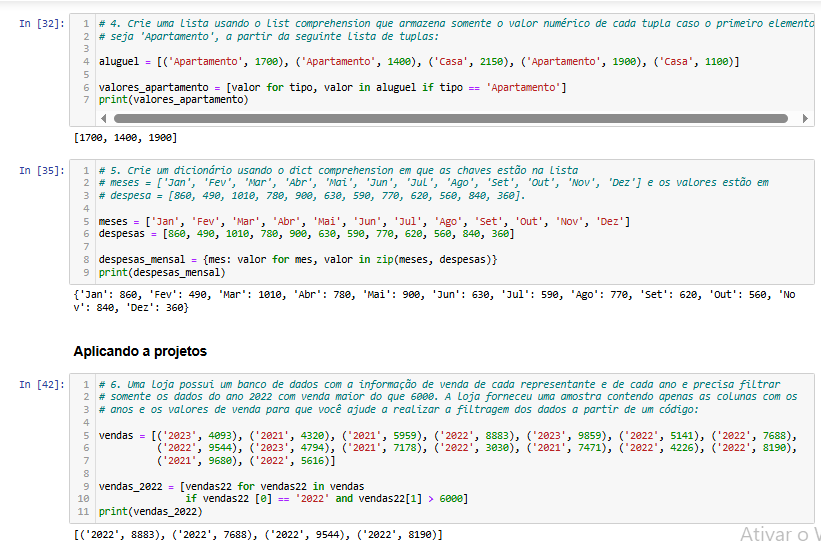The height and width of the screenshot is (548, 821).
Task: Place cursor on the 'aluguel =' list line
Action: point(419,62)
